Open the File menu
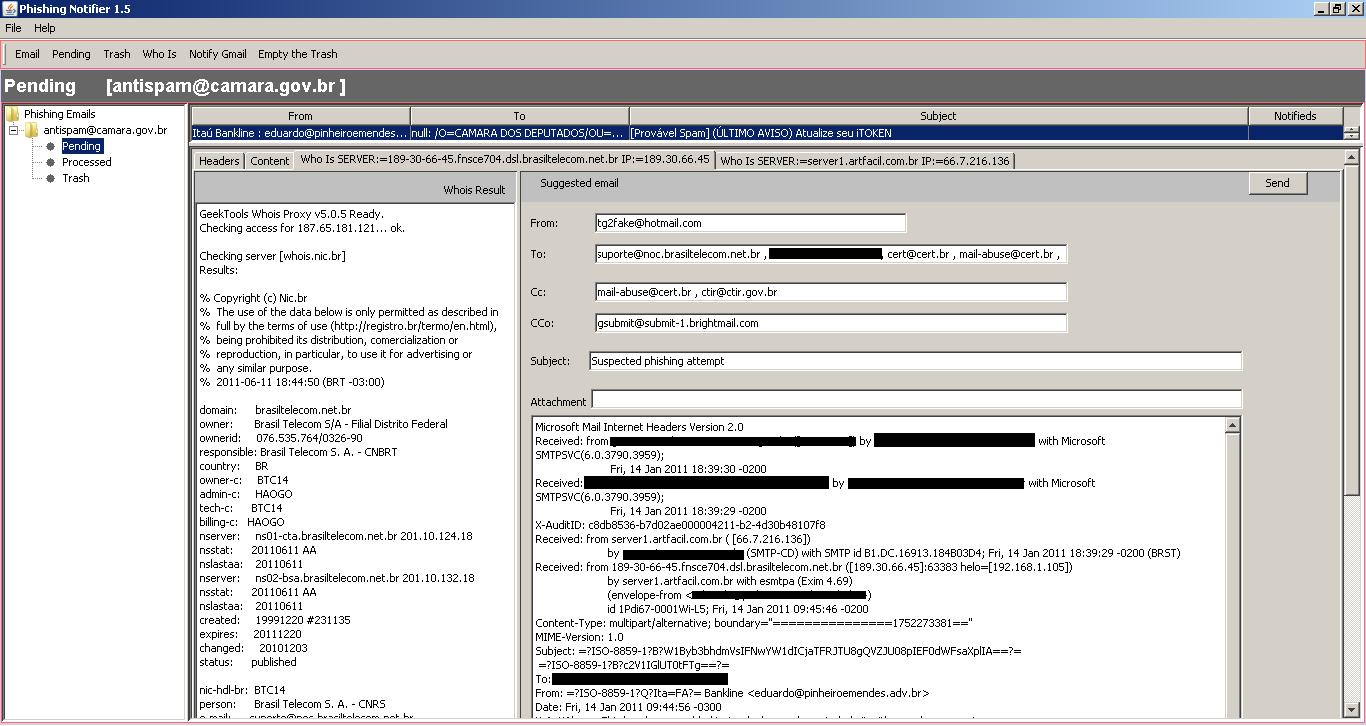The width and height of the screenshot is (1366, 726). pyautogui.click(x=13, y=28)
